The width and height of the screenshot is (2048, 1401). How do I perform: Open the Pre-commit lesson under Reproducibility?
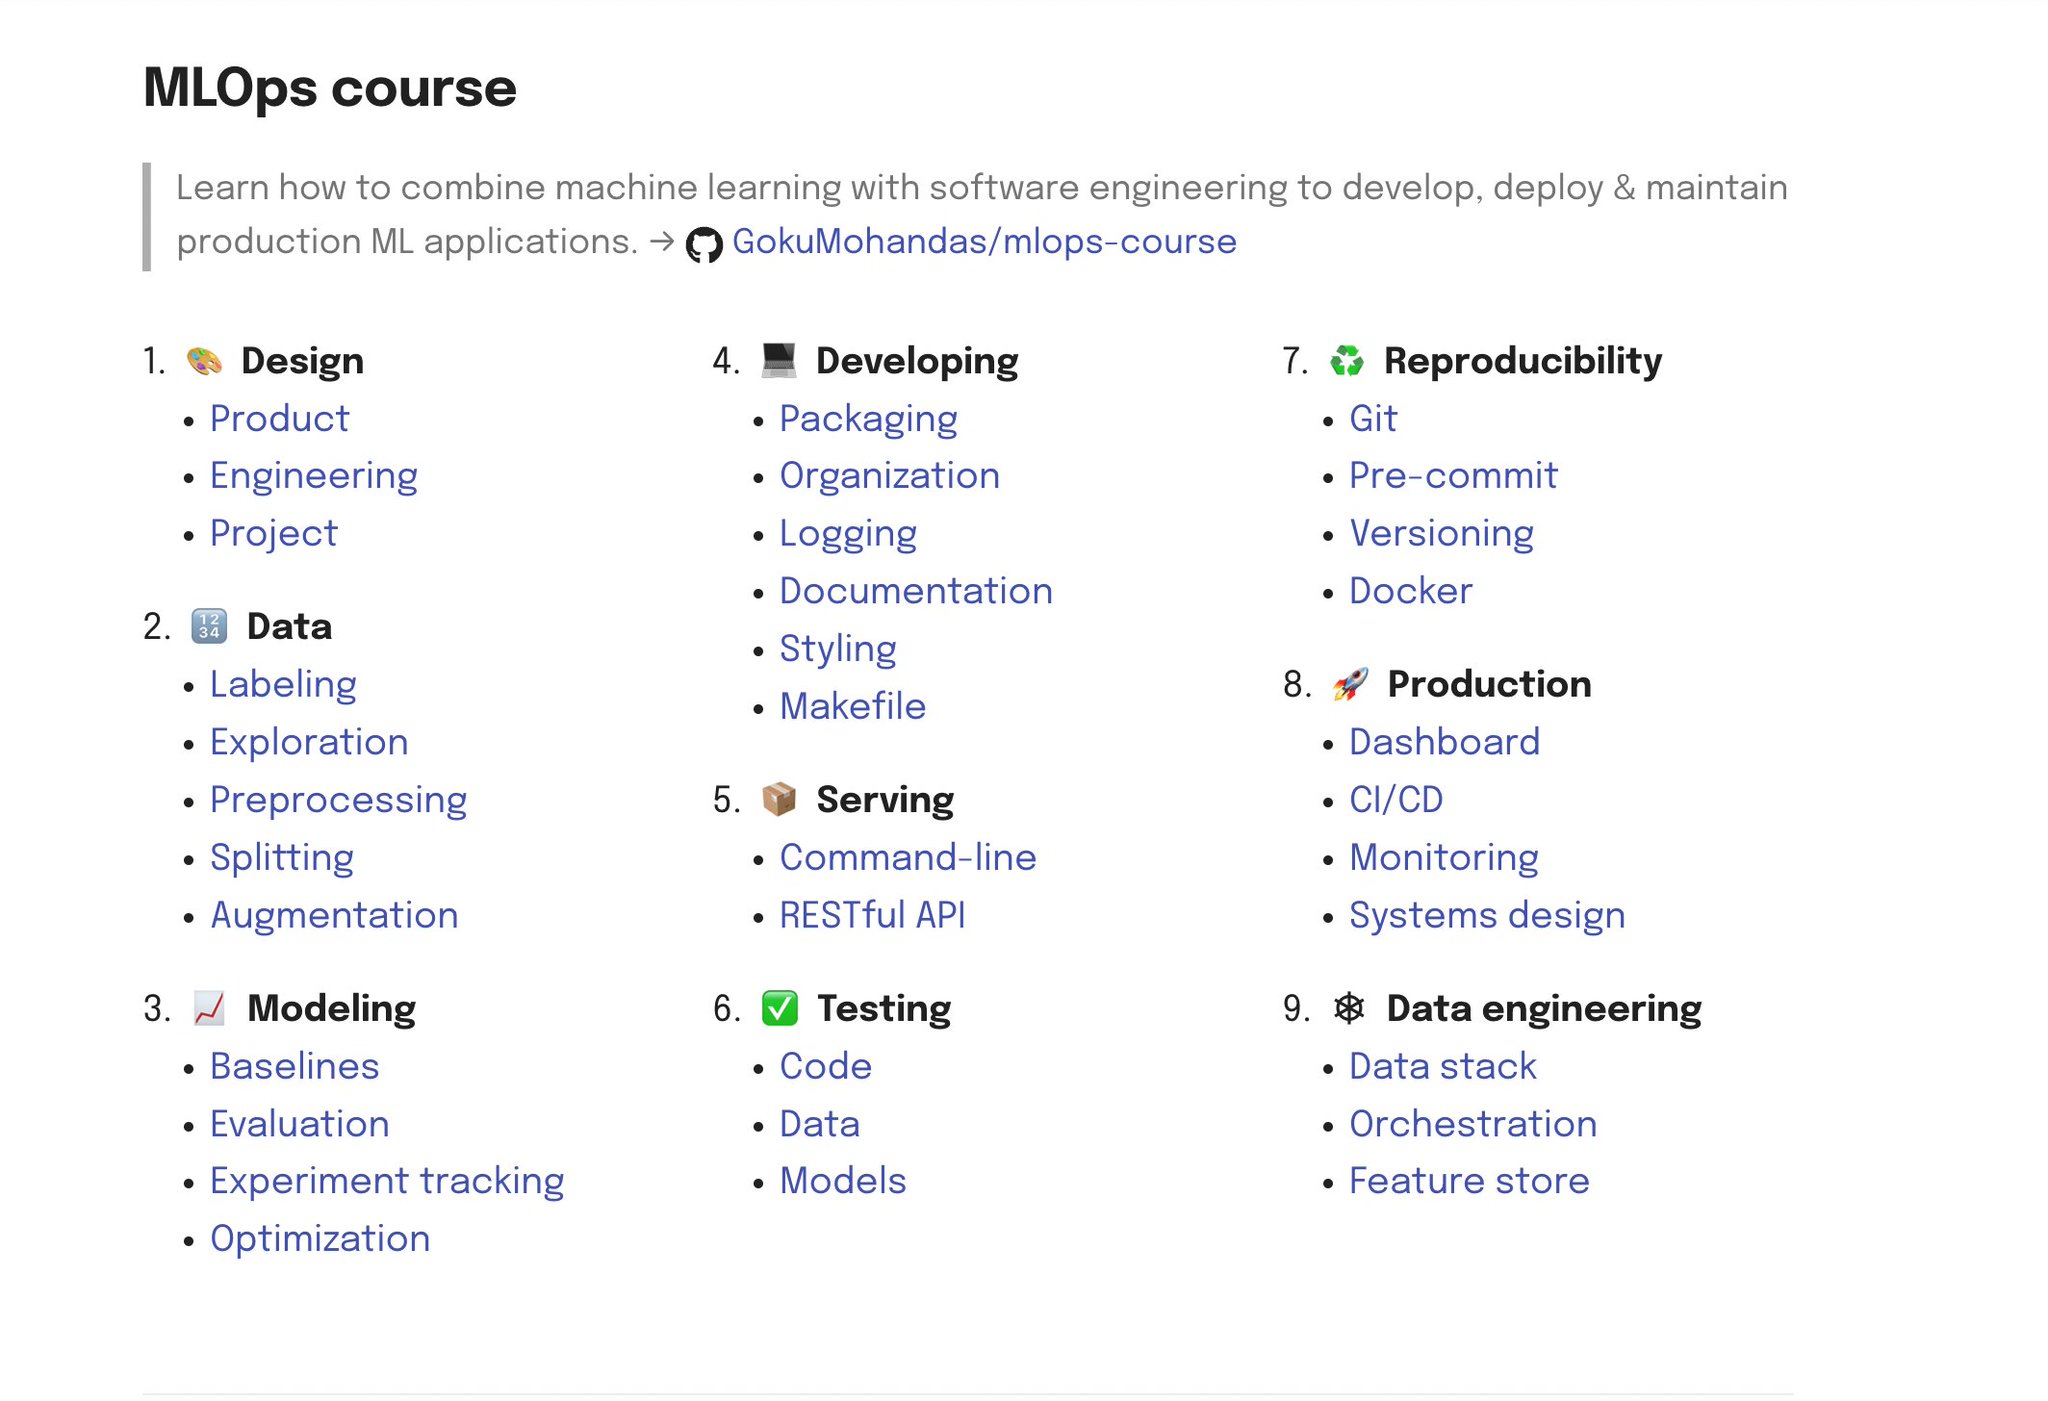pos(1452,476)
